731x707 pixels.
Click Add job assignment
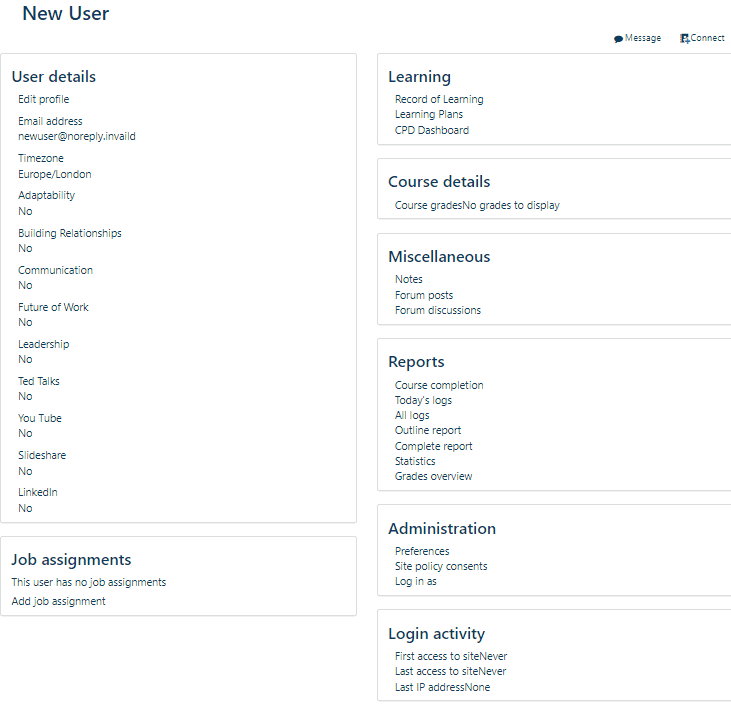coord(58,601)
